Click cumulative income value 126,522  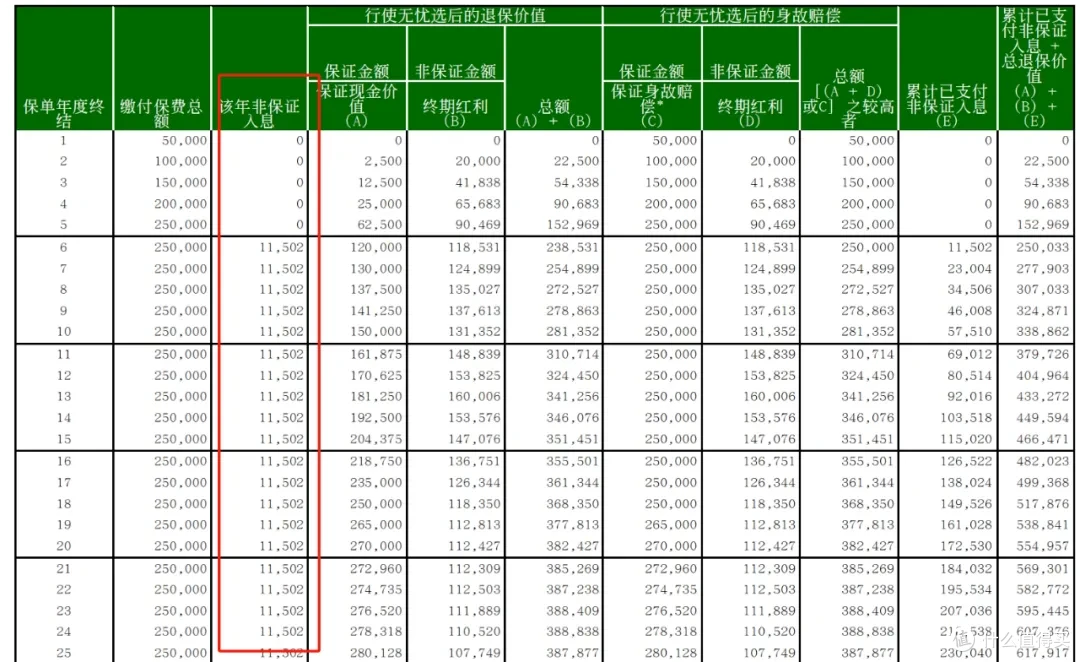[x=966, y=461]
